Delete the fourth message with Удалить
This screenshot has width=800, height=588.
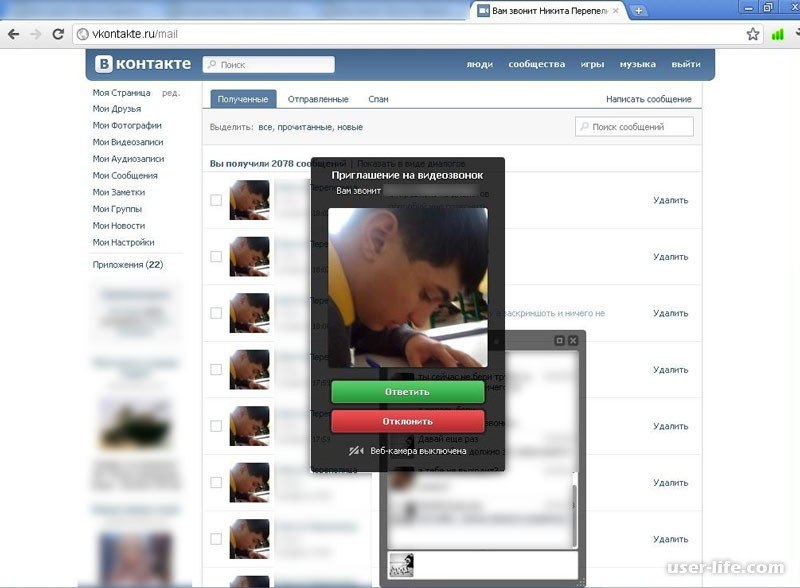tap(670, 370)
